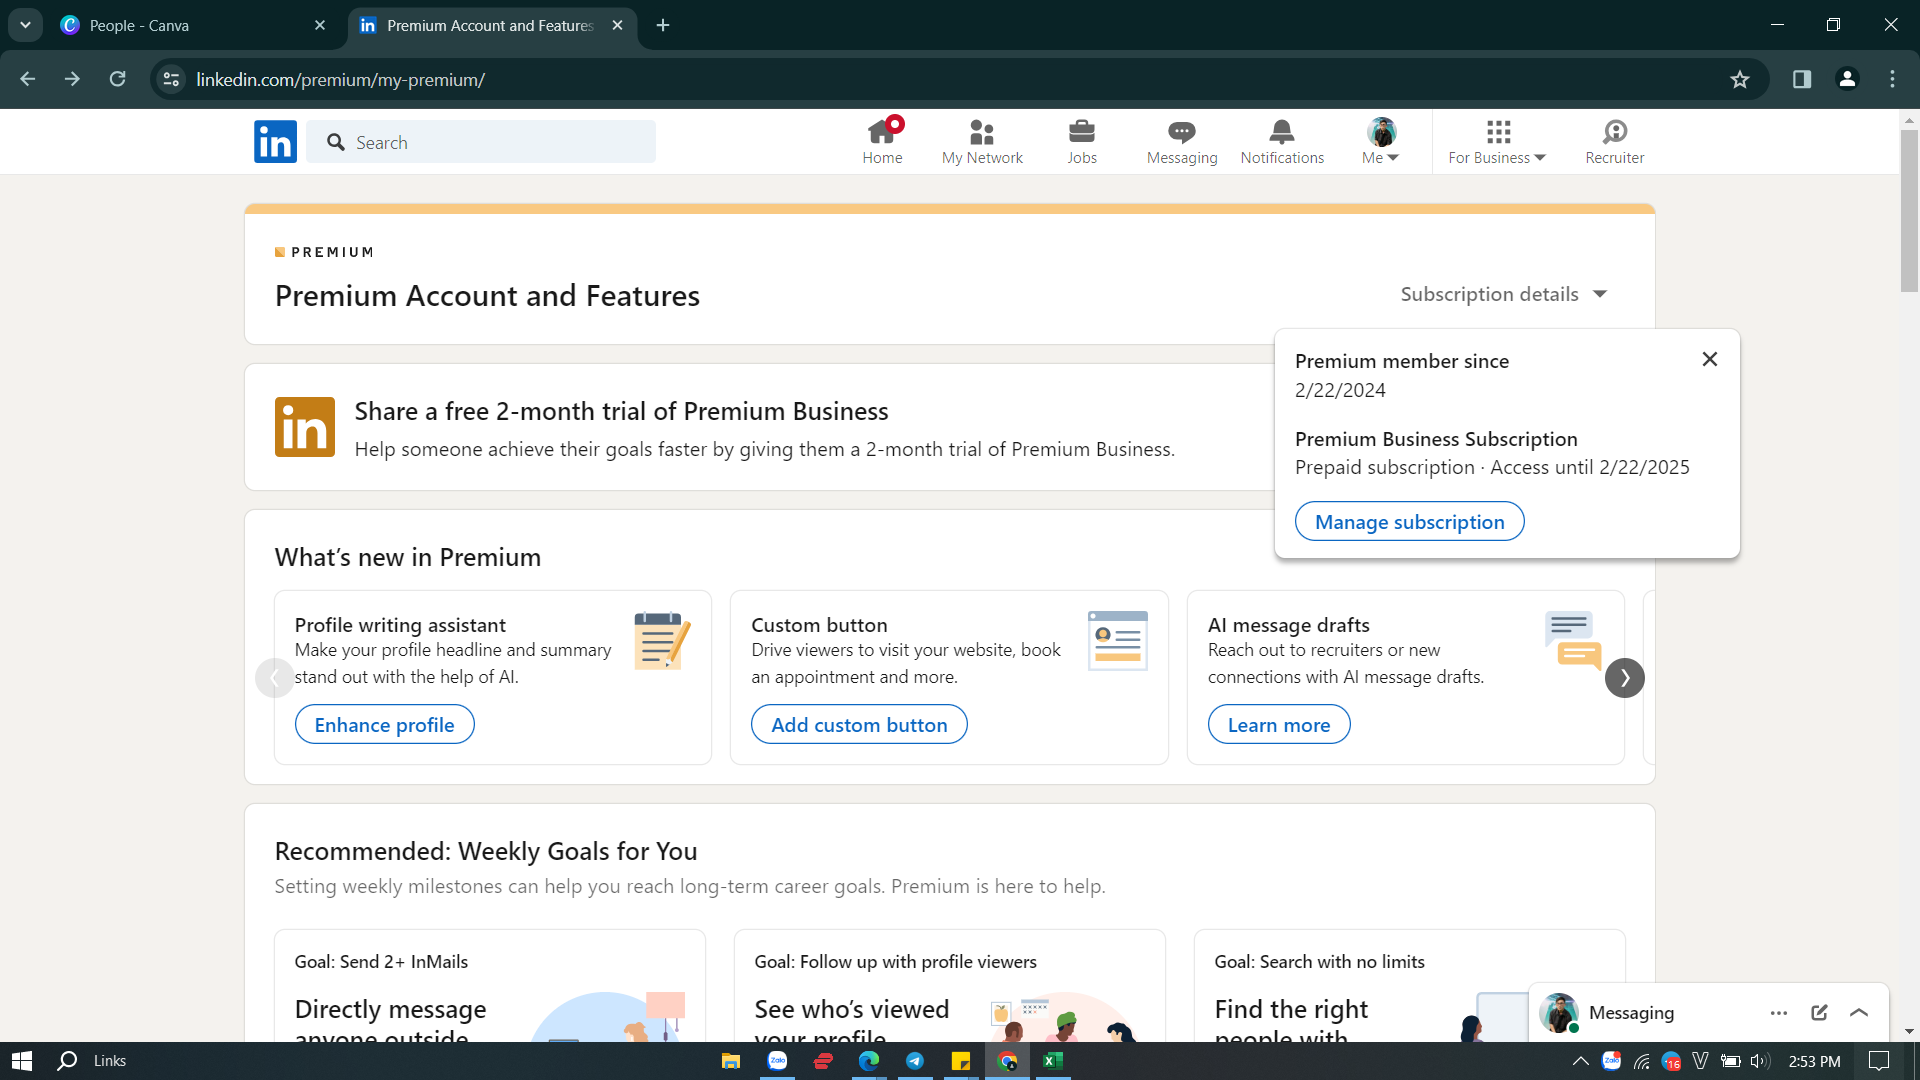Go to Jobs section
This screenshot has height=1080, width=1920.
pos(1082,142)
